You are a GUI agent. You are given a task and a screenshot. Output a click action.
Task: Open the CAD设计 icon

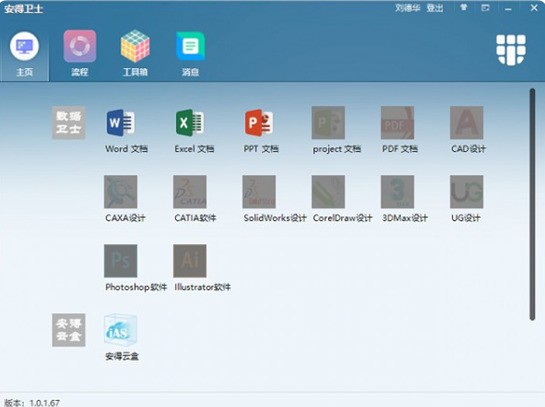tap(466, 123)
